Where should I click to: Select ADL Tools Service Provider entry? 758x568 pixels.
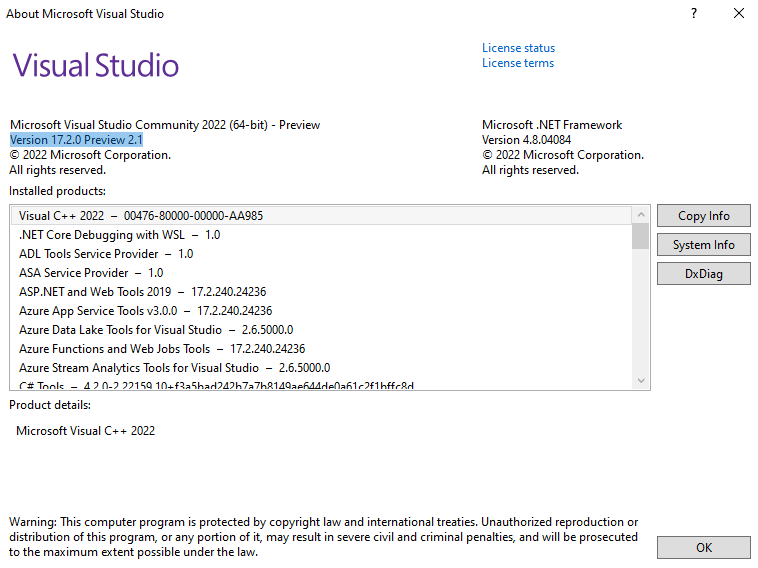[x=106, y=254]
